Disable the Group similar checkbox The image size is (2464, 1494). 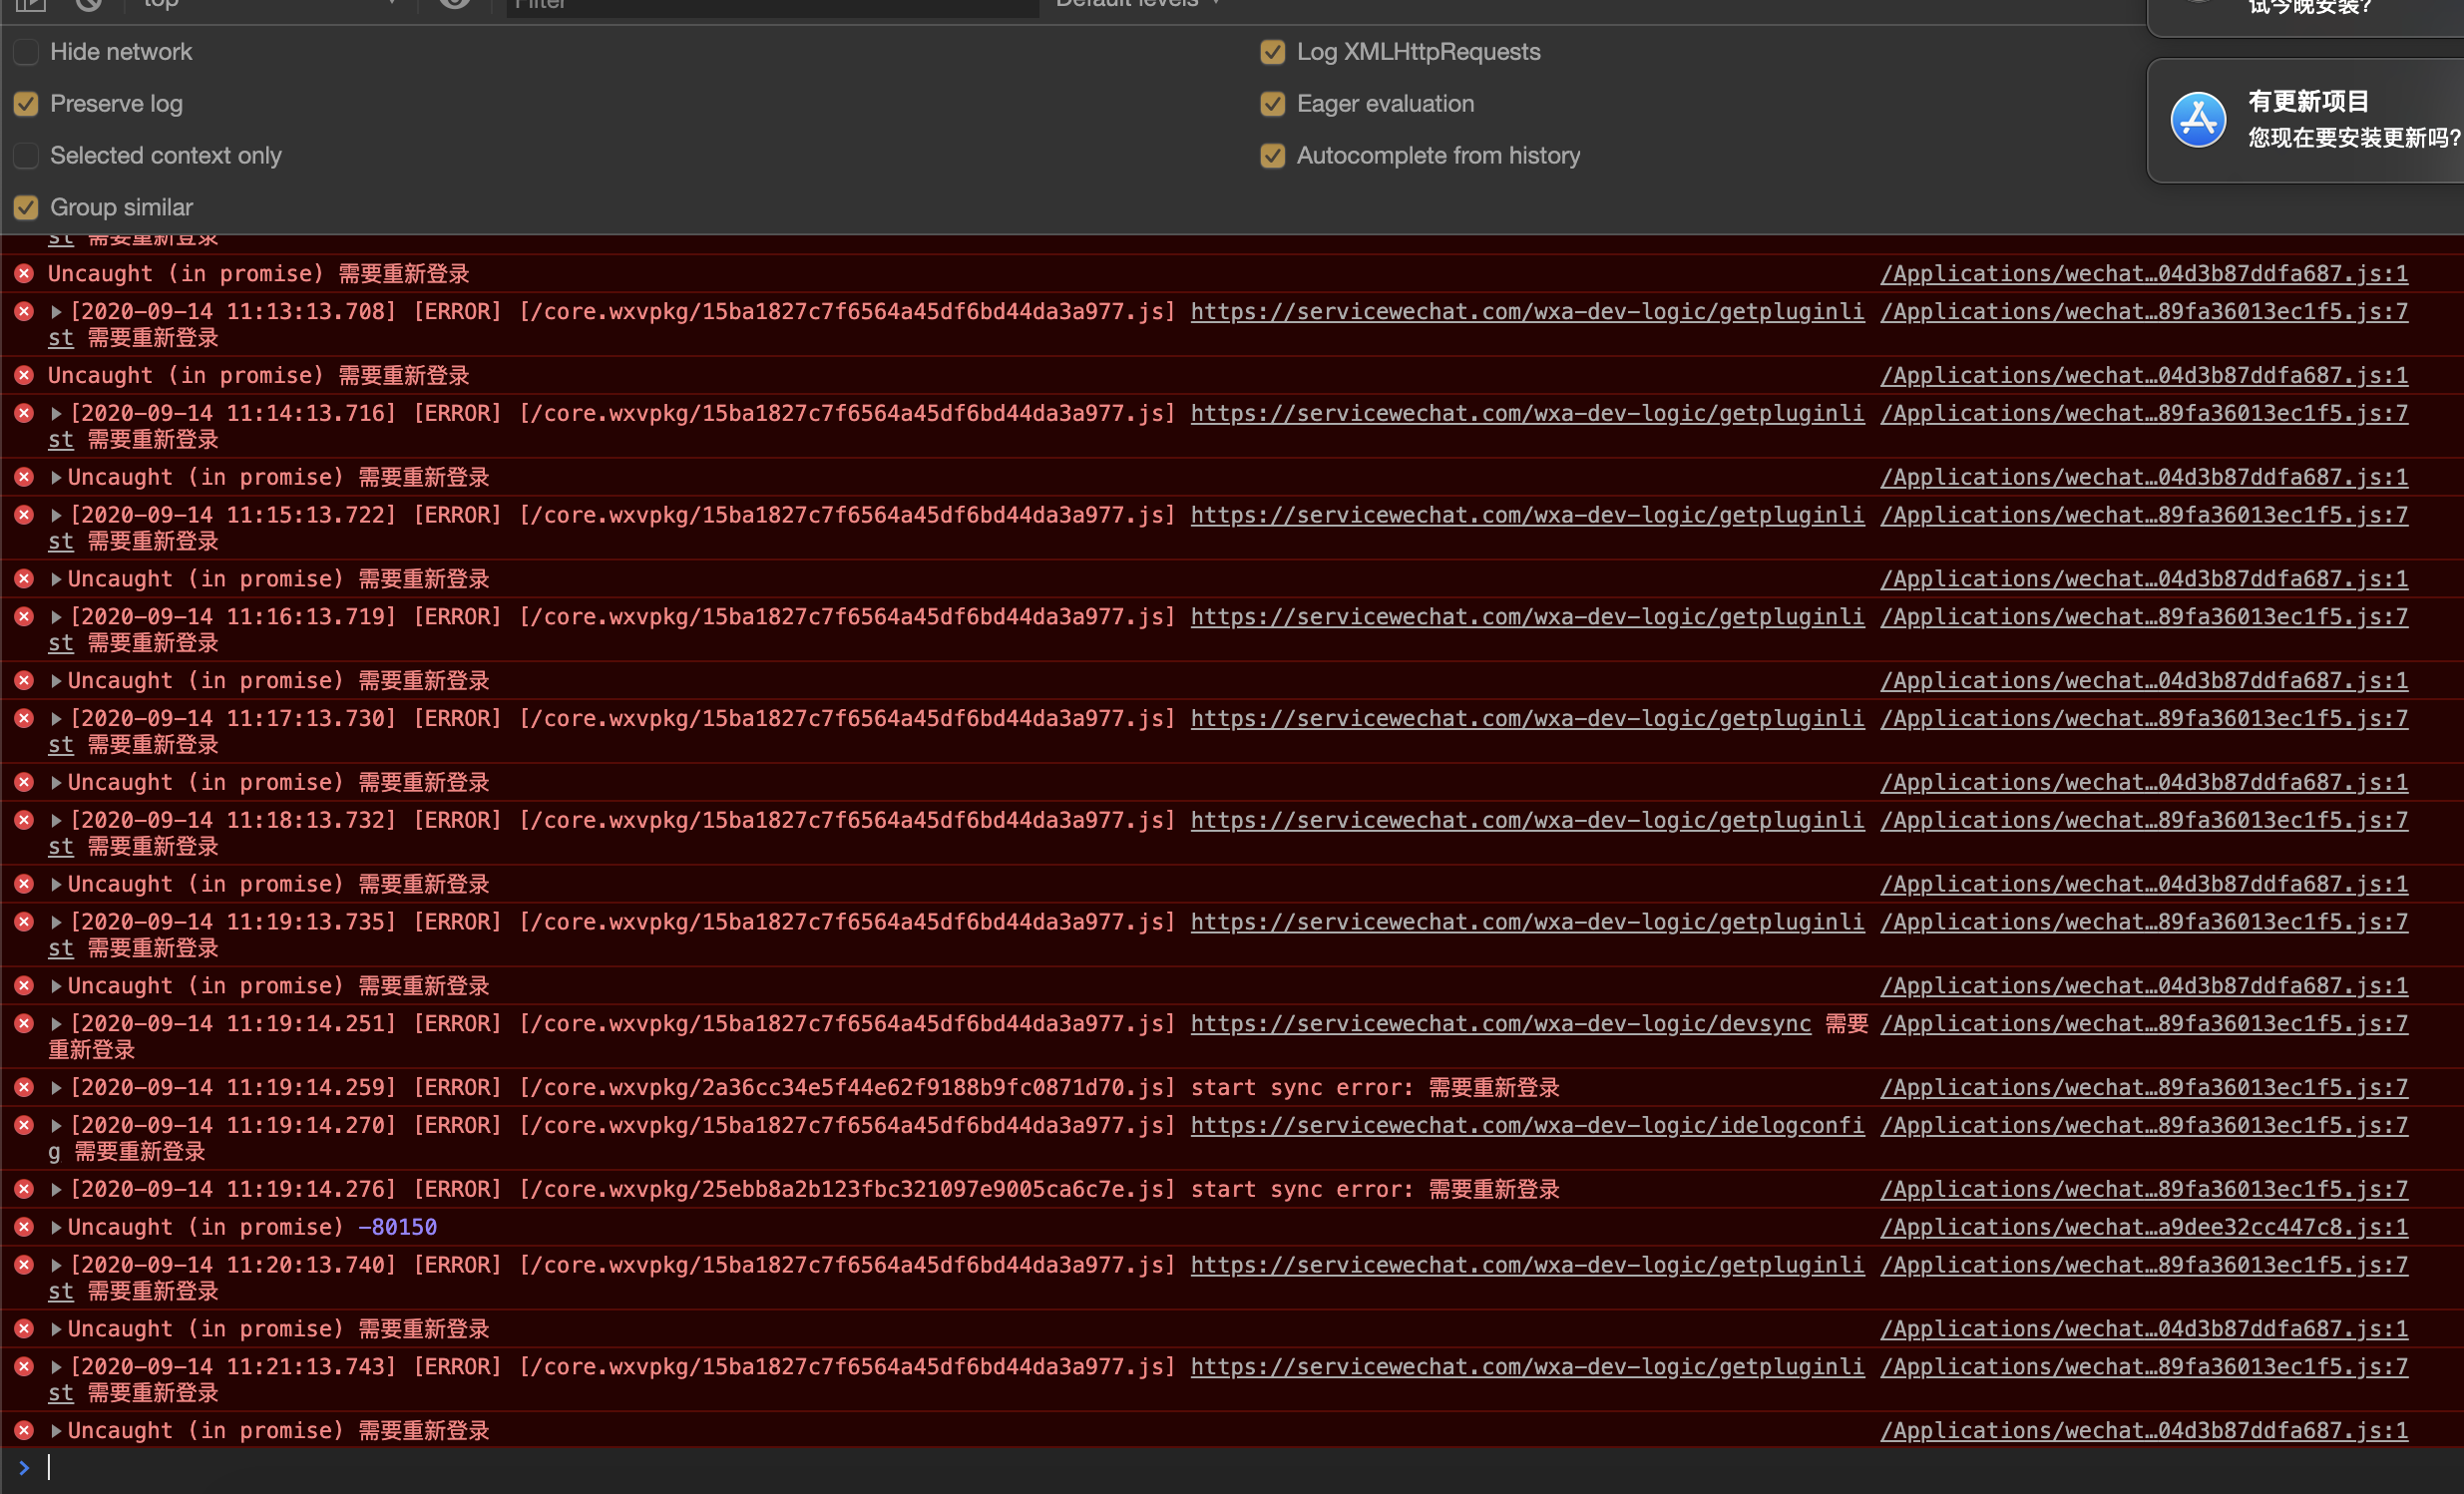pos(26,208)
